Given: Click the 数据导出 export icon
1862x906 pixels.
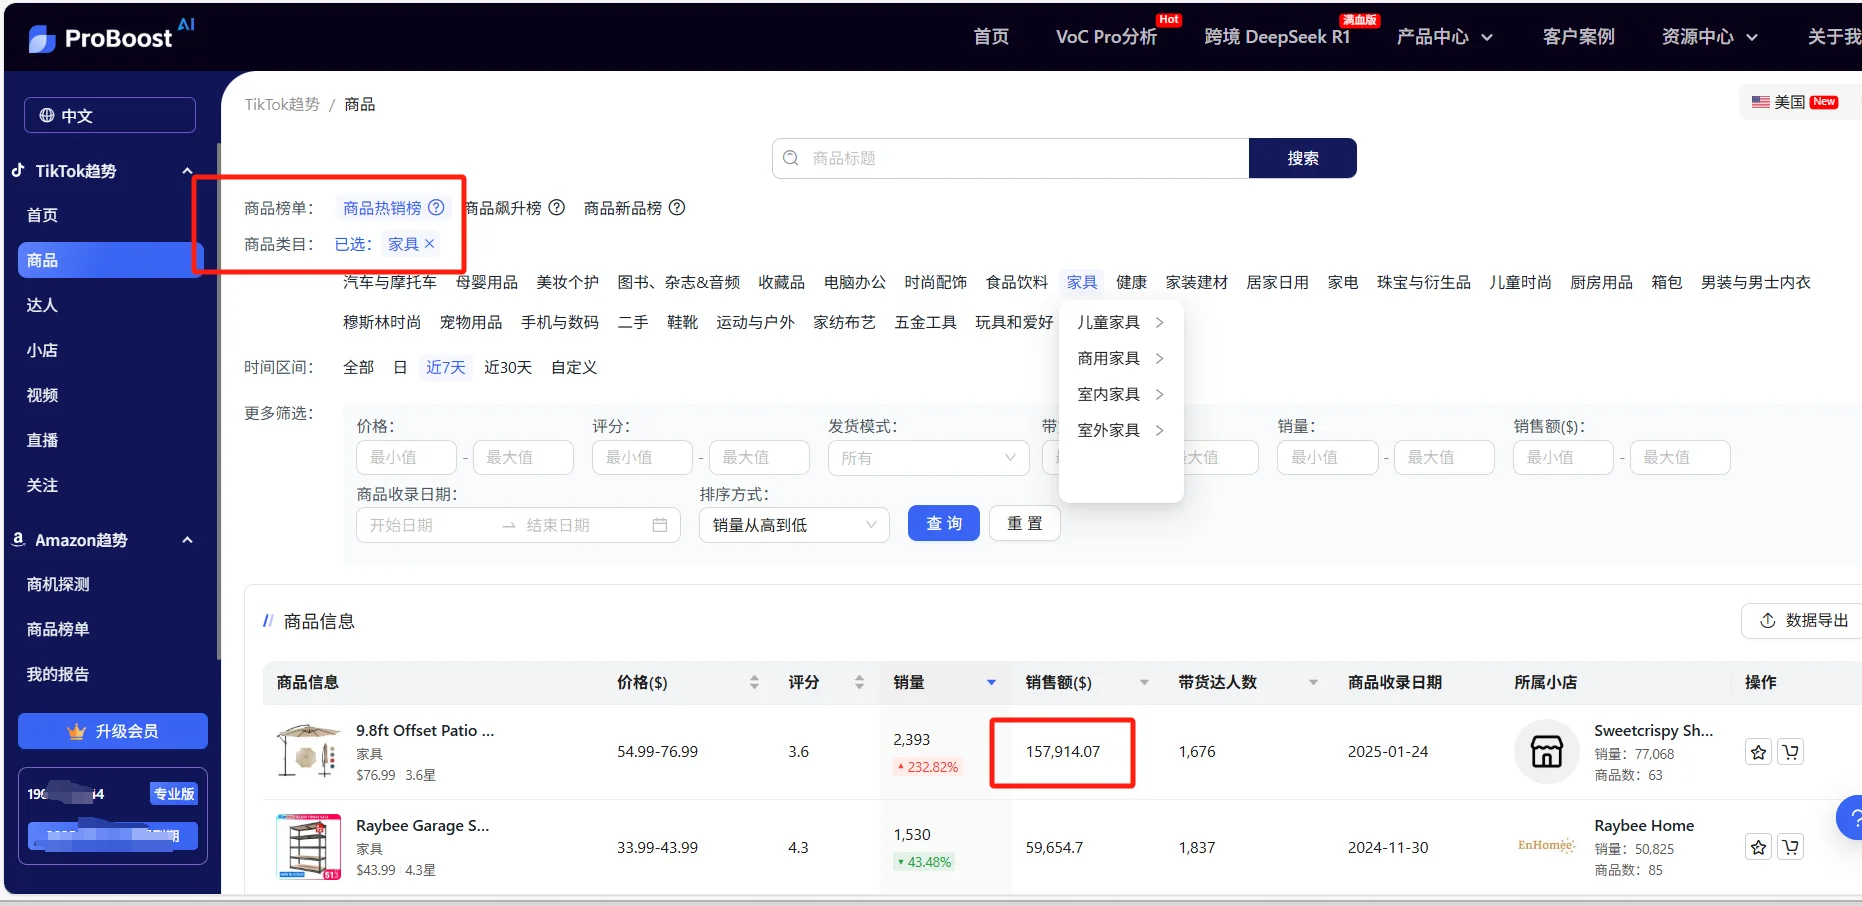Looking at the screenshot, I should click(x=1768, y=620).
